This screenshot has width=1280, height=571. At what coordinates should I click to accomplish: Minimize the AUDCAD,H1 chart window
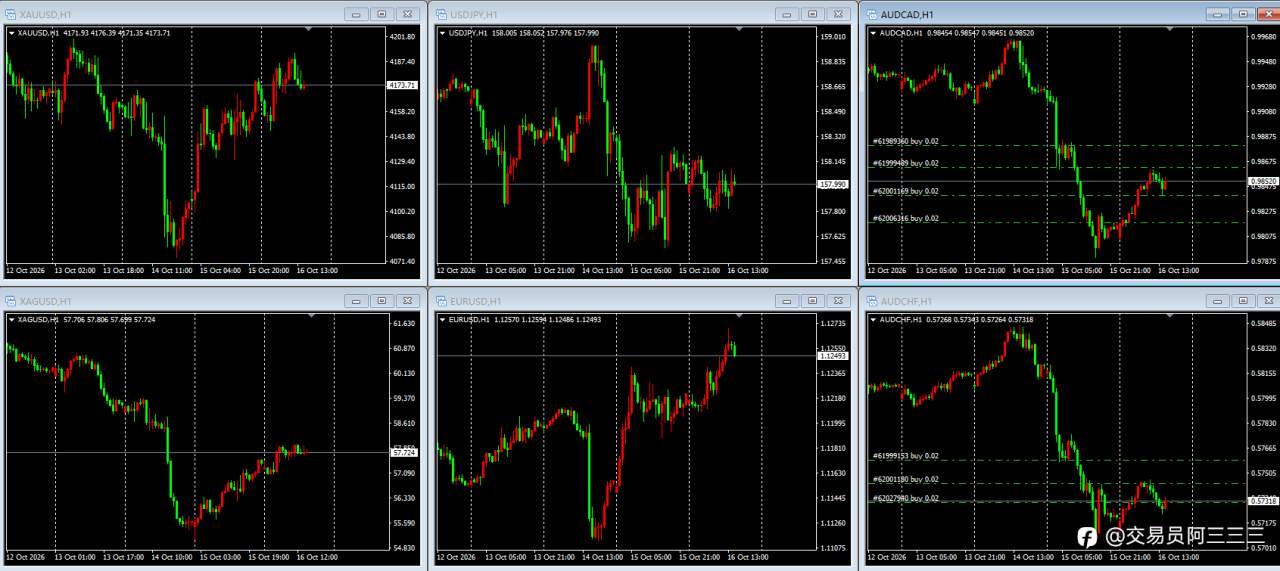[x=1218, y=14]
